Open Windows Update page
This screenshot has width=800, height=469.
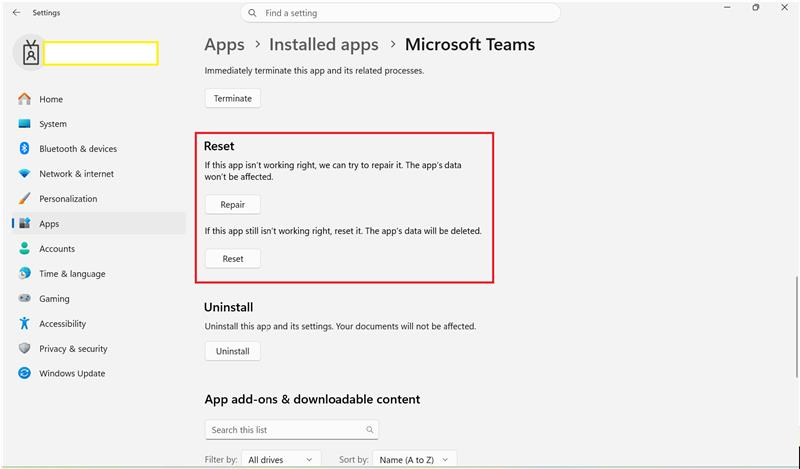(x=99, y=373)
